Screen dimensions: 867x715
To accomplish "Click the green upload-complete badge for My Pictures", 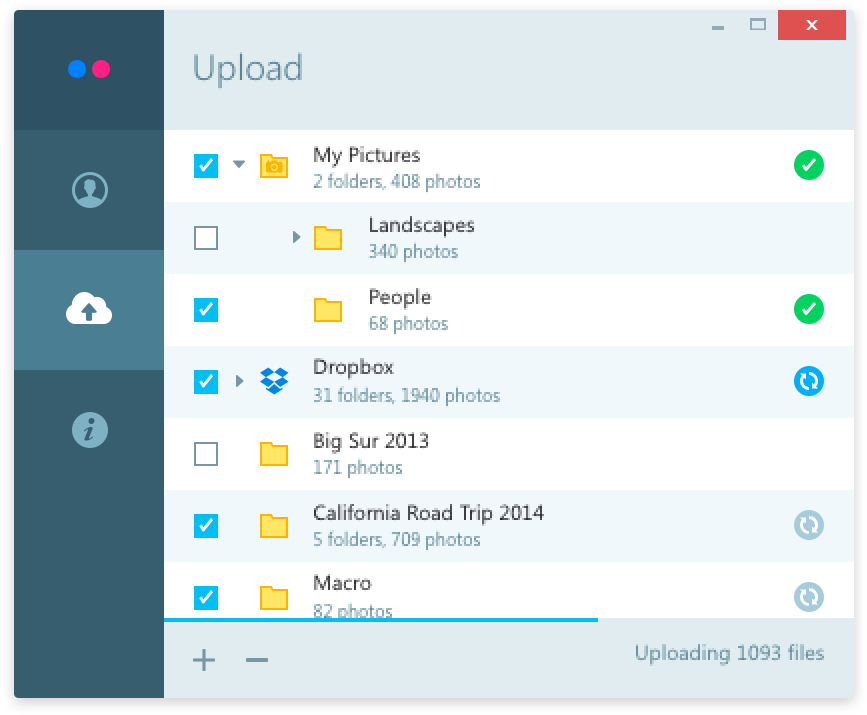I will 809,165.
